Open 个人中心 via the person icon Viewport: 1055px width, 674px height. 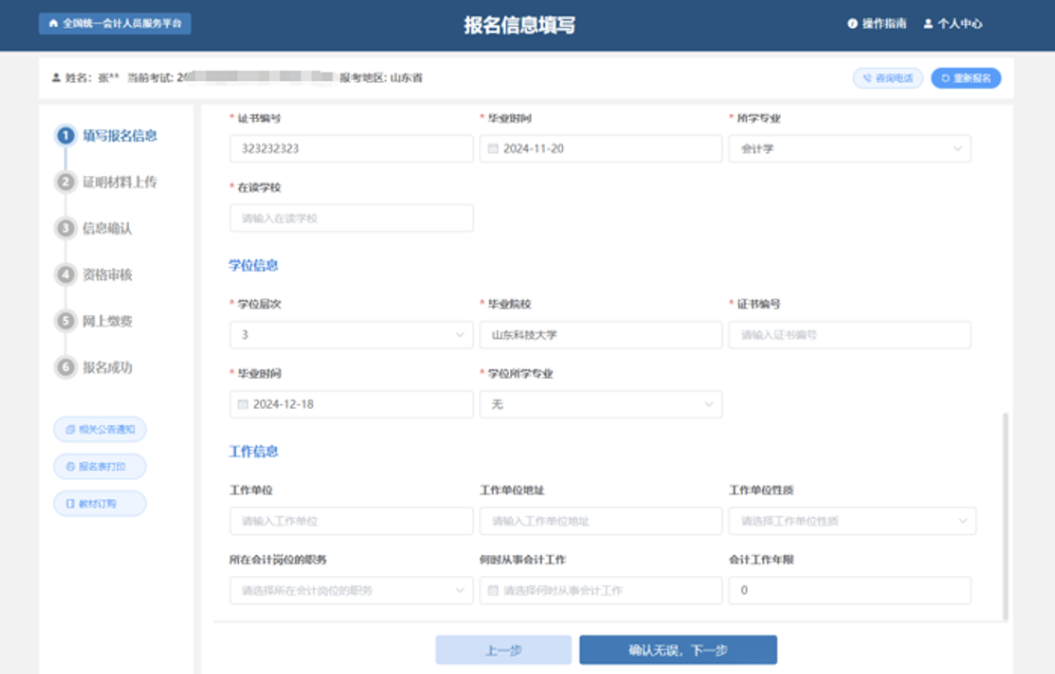(928, 22)
